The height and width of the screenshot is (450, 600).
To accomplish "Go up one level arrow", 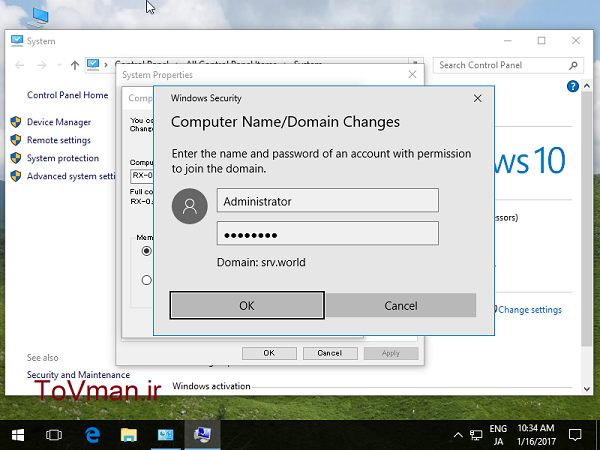I will (x=75, y=65).
